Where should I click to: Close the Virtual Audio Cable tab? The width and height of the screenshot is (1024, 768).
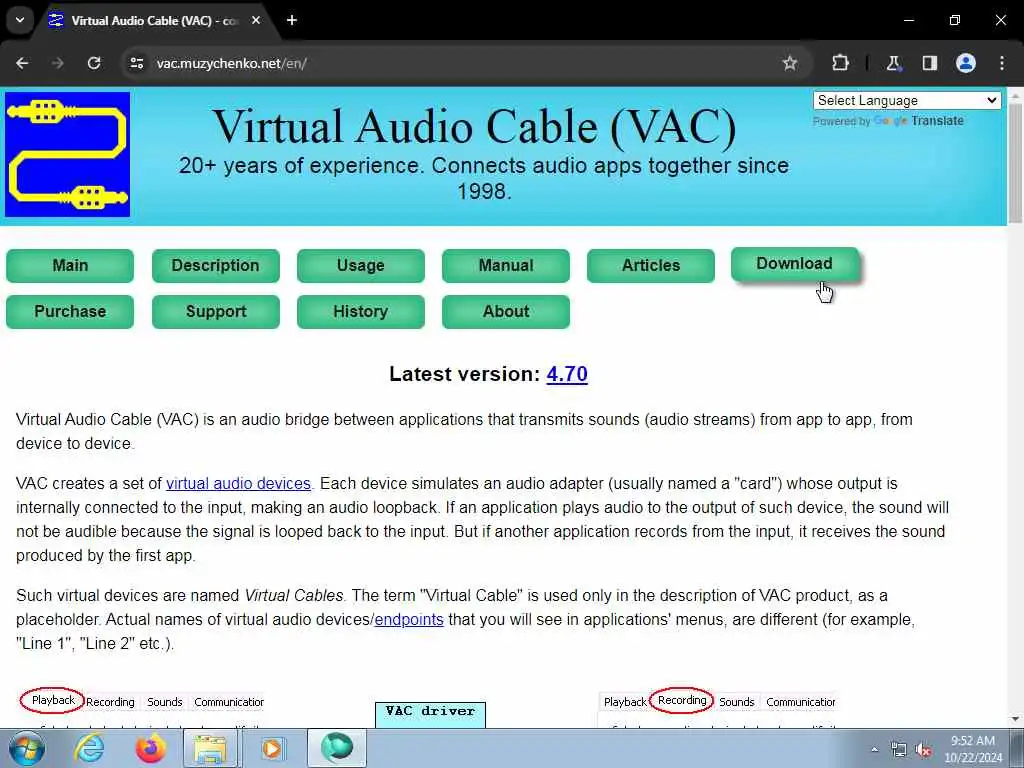(x=256, y=20)
